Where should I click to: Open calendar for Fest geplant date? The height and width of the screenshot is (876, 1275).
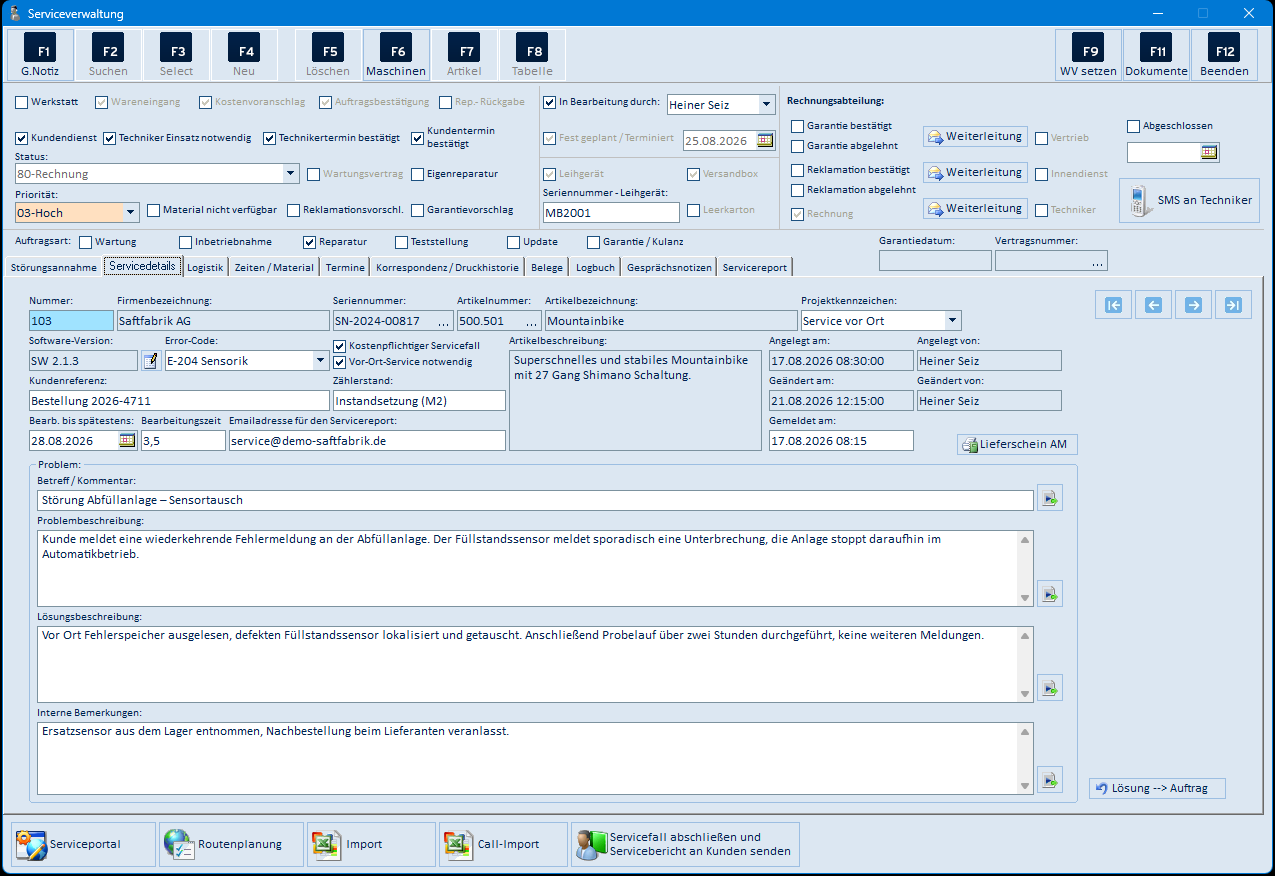(x=765, y=141)
